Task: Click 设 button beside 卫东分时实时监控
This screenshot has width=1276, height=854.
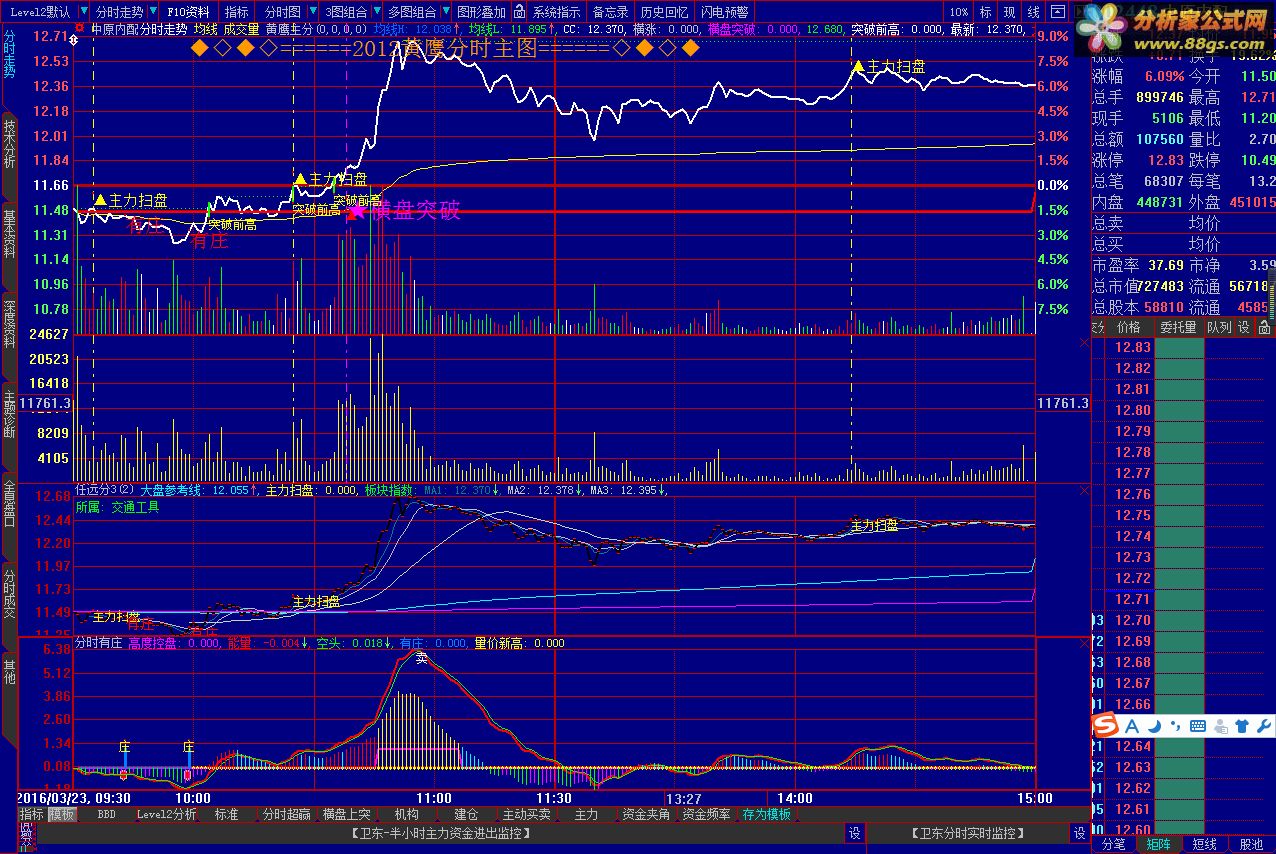Action: (1080, 833)
